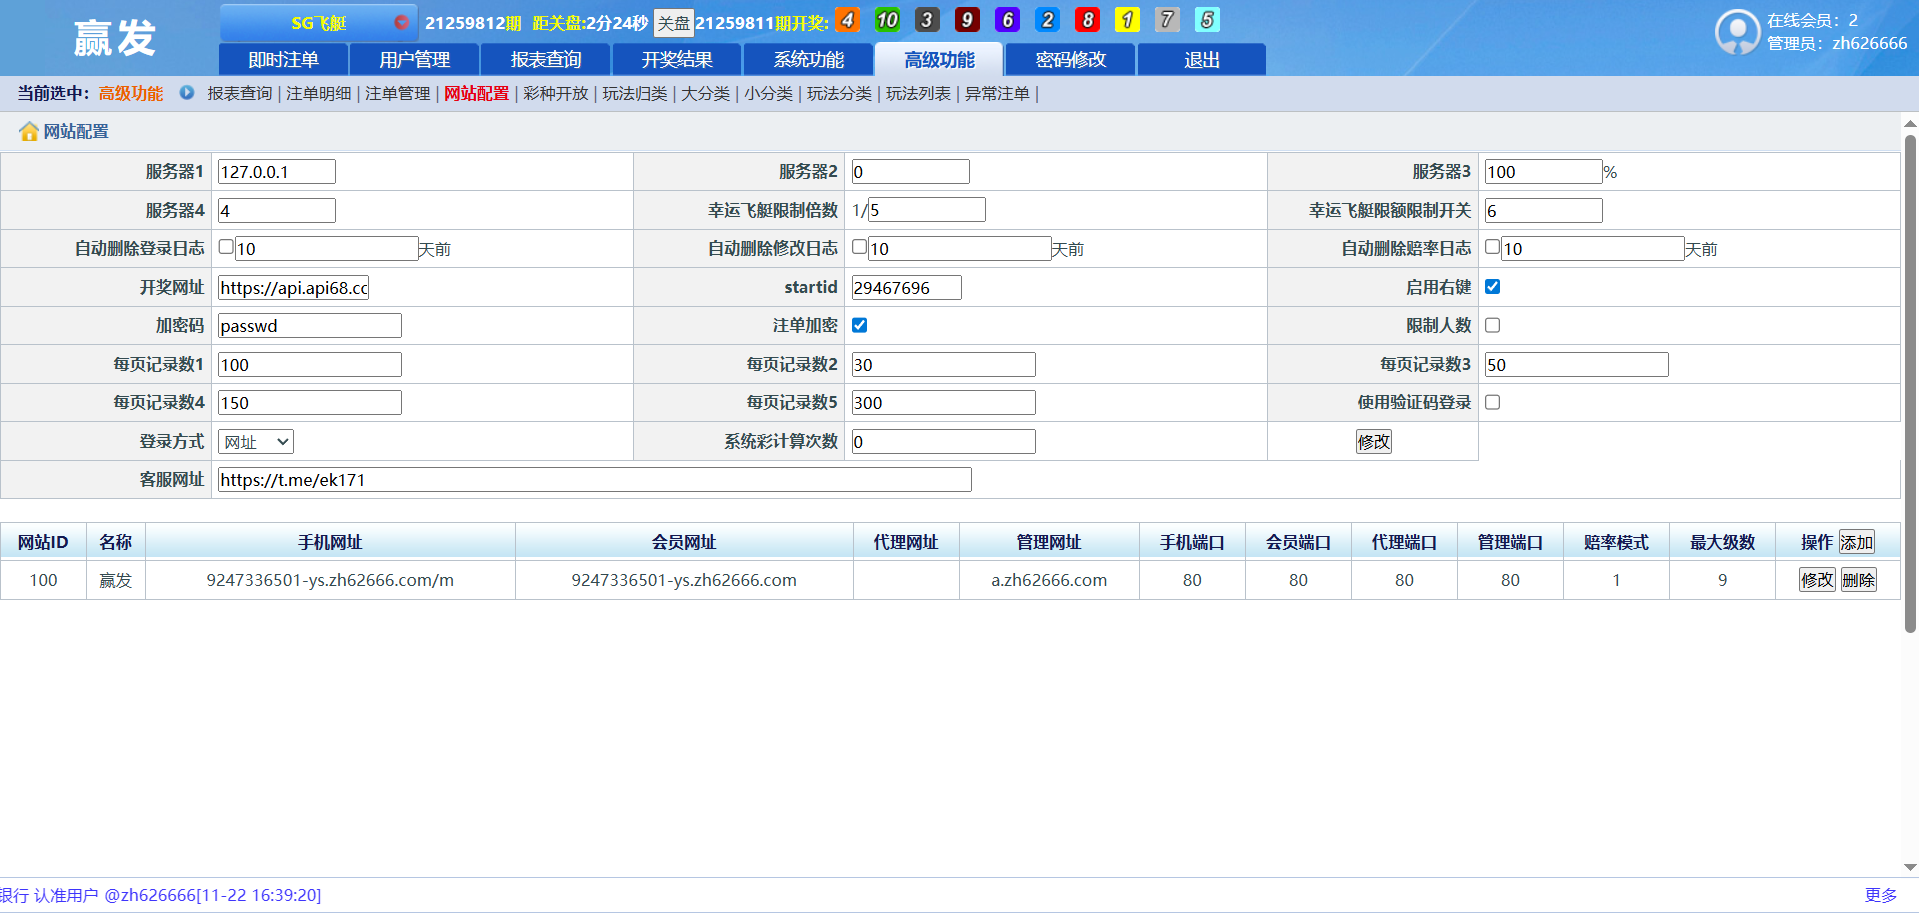Uncheck the 启用右键 checkbox

[x=1492, y=287]
